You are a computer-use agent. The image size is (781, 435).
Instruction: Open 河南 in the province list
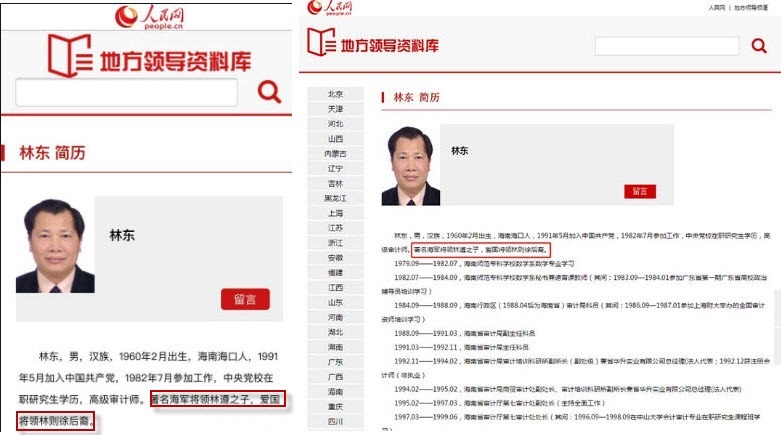point(335,317)
